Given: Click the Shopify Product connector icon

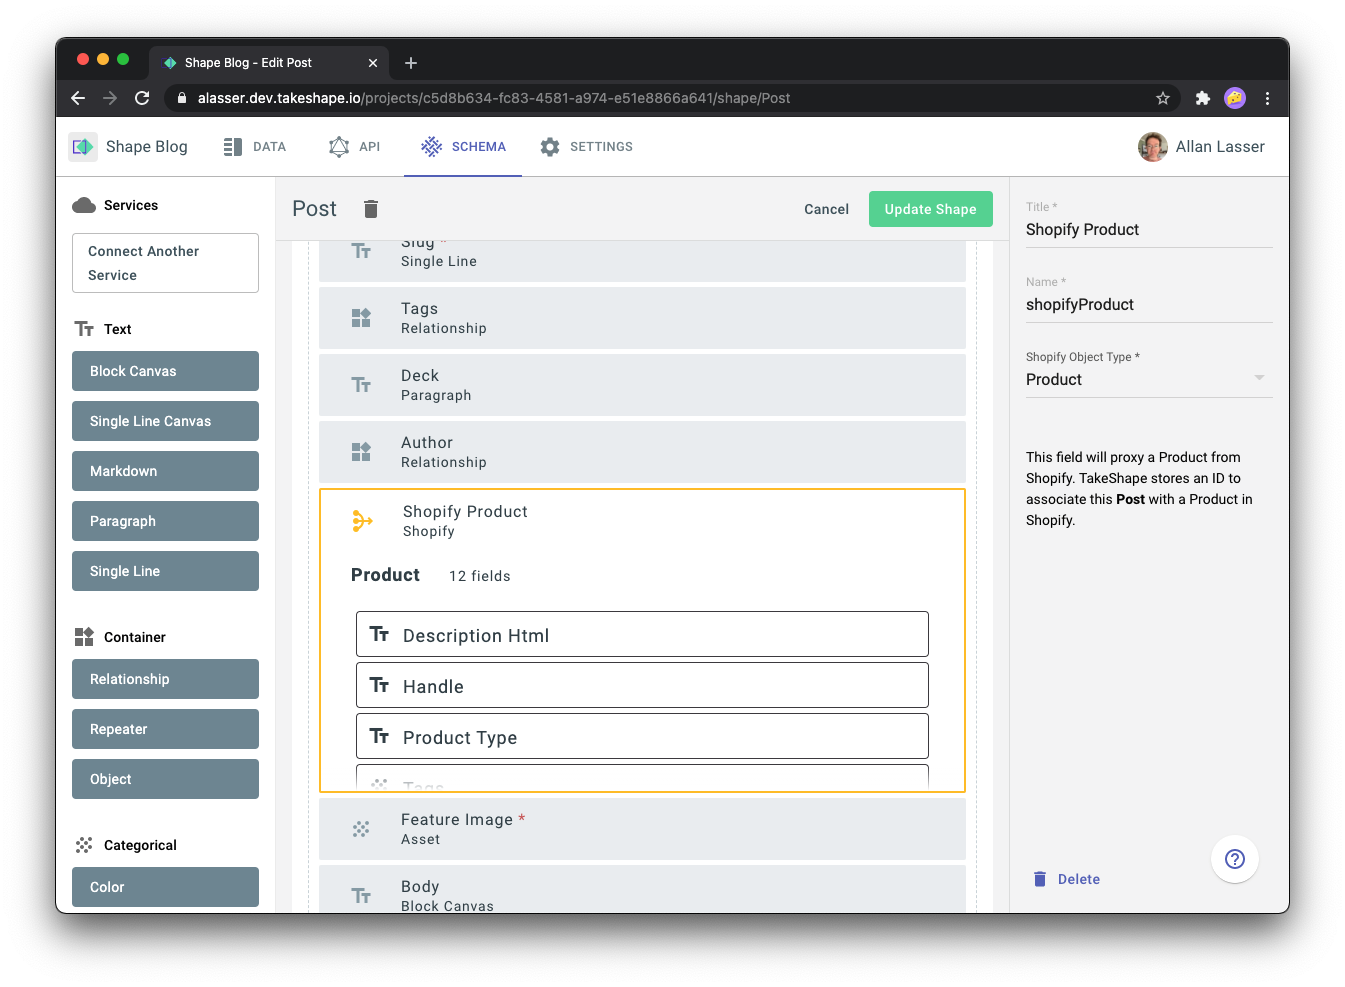Looking at the screenshot, I should tap(362, 521).
